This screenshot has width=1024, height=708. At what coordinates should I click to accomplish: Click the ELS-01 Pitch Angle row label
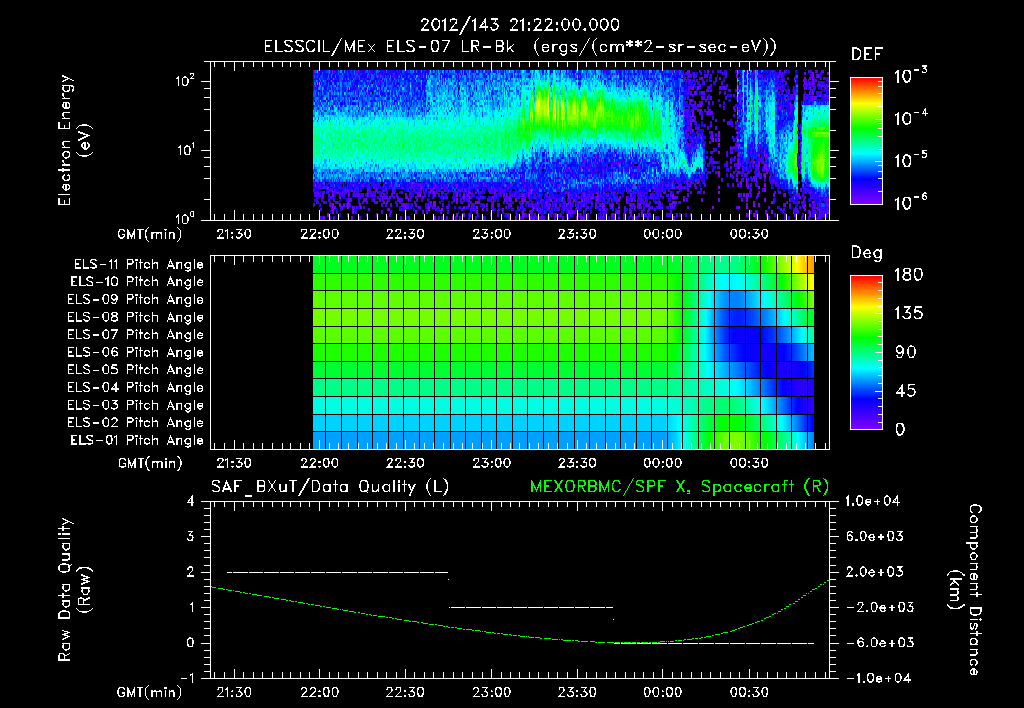(x=137, y=440)
